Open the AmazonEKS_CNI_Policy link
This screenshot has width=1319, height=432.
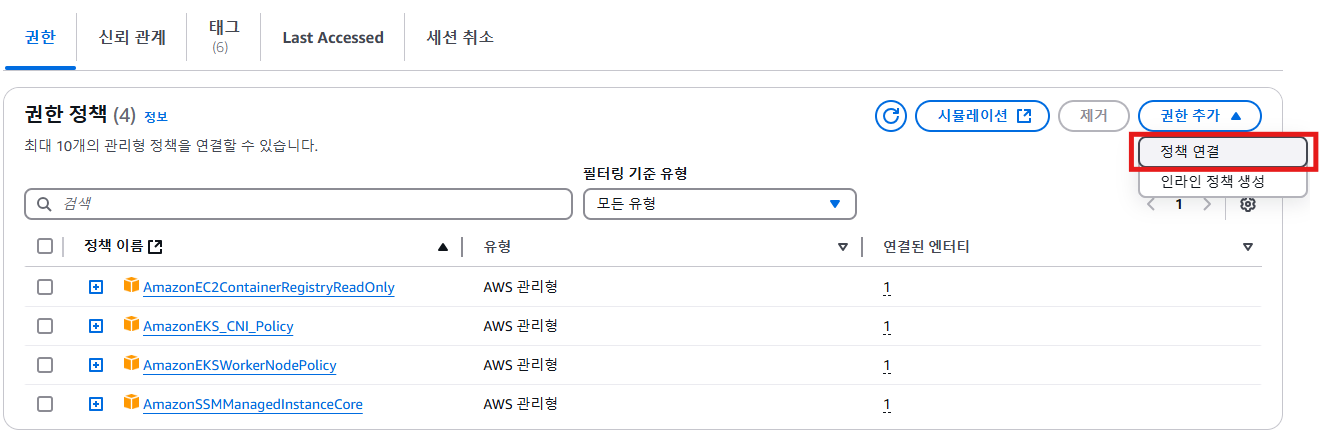tap(218, 326)
